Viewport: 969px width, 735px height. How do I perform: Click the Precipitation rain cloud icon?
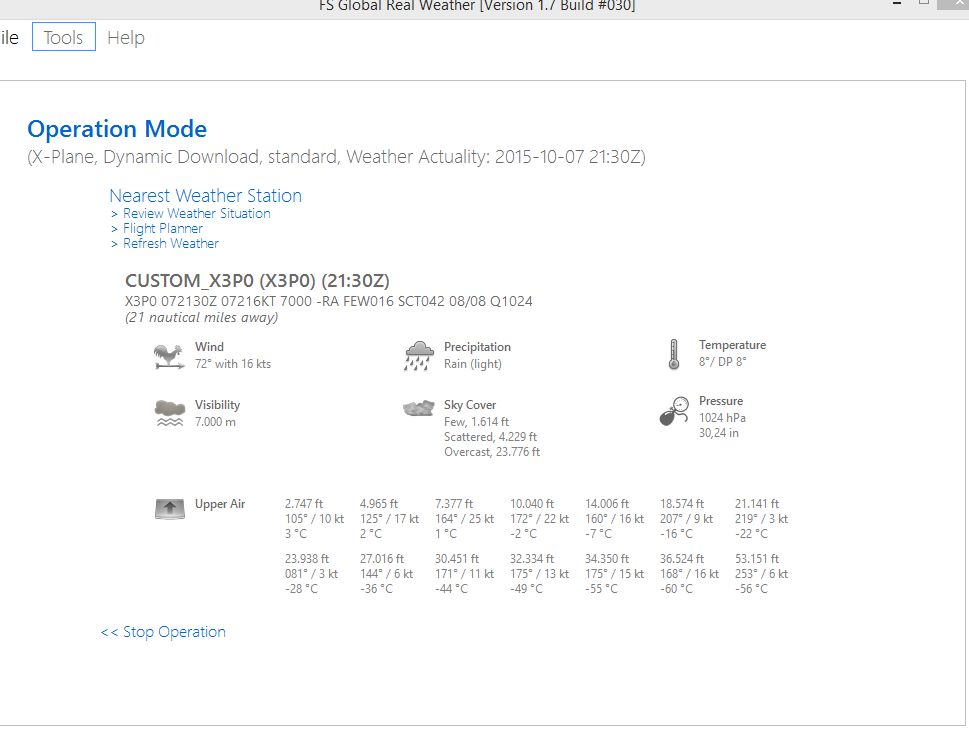[419, 356]
